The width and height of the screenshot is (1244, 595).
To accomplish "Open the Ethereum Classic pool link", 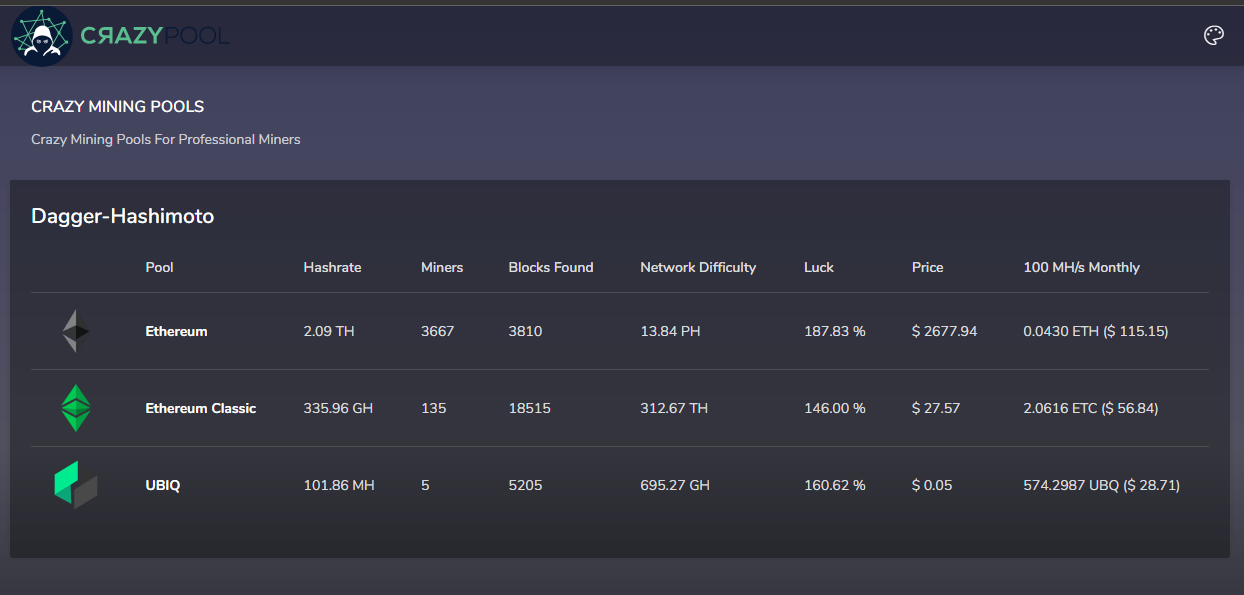I will (201, 408).
